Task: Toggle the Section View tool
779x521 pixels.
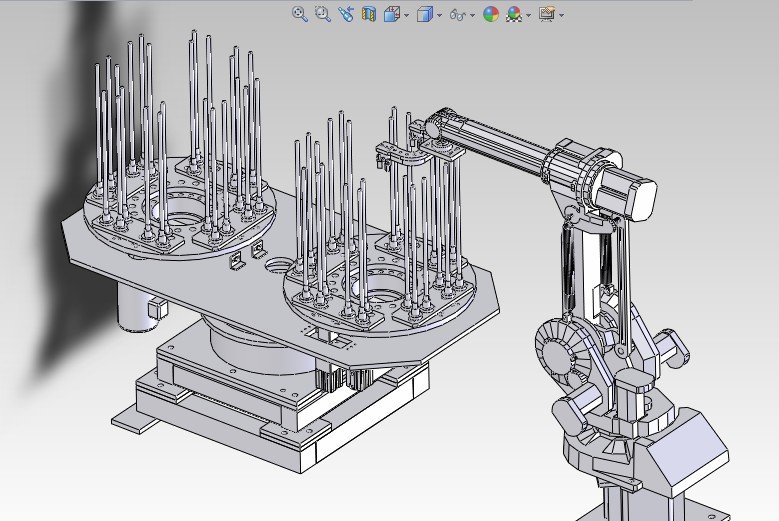Action: coord(369,14)
